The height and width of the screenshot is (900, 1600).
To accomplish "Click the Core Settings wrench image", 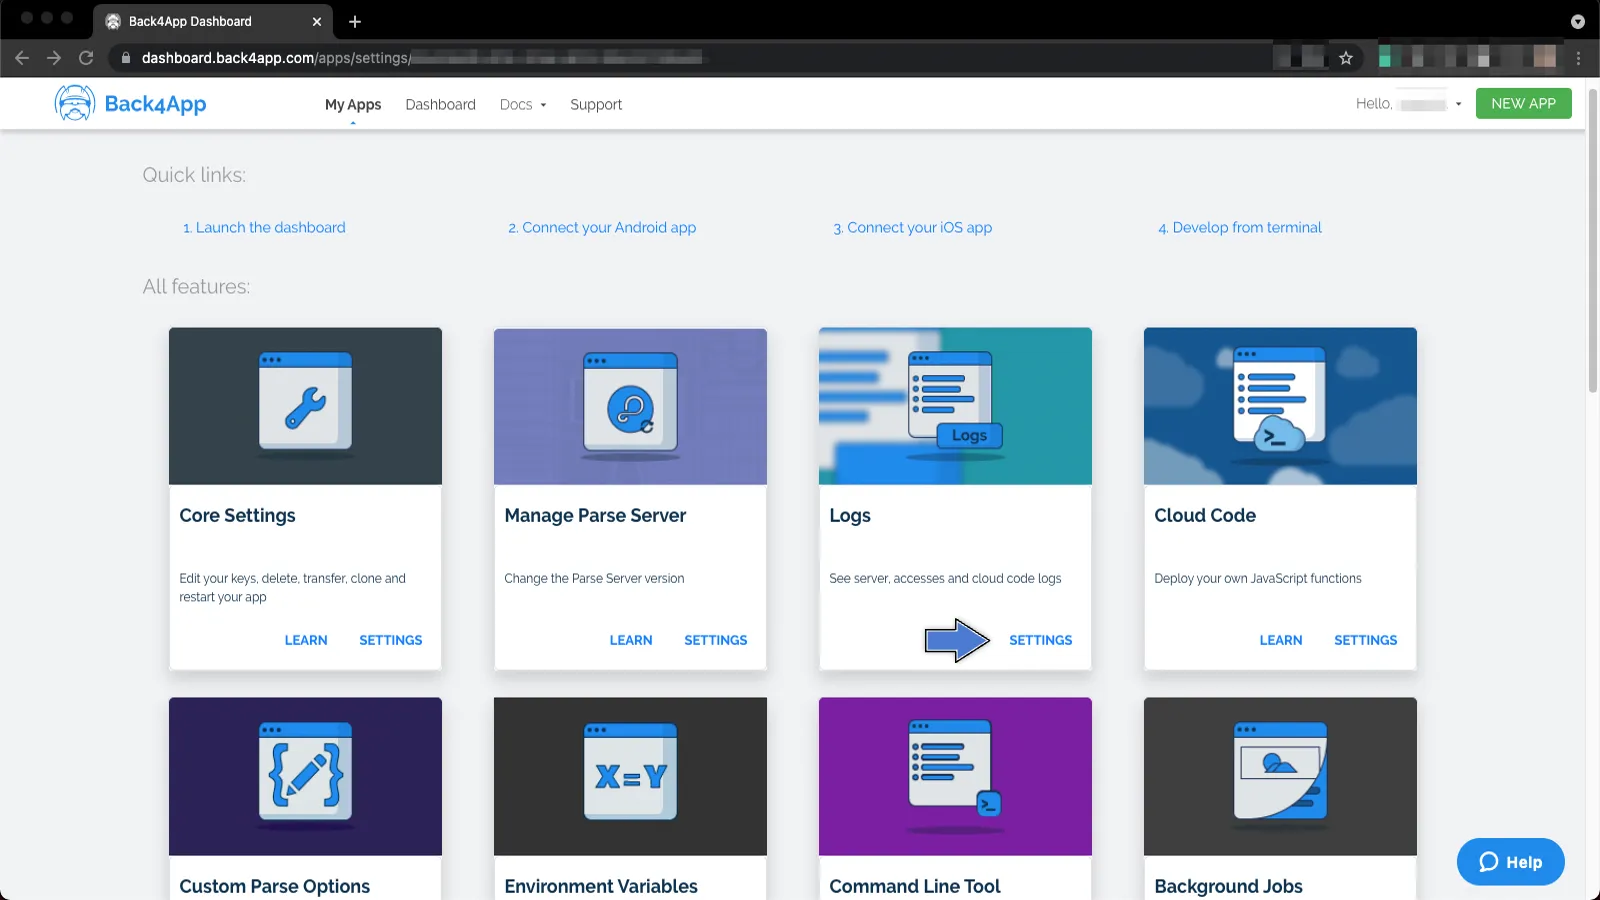I will click(x=305, y=406).
